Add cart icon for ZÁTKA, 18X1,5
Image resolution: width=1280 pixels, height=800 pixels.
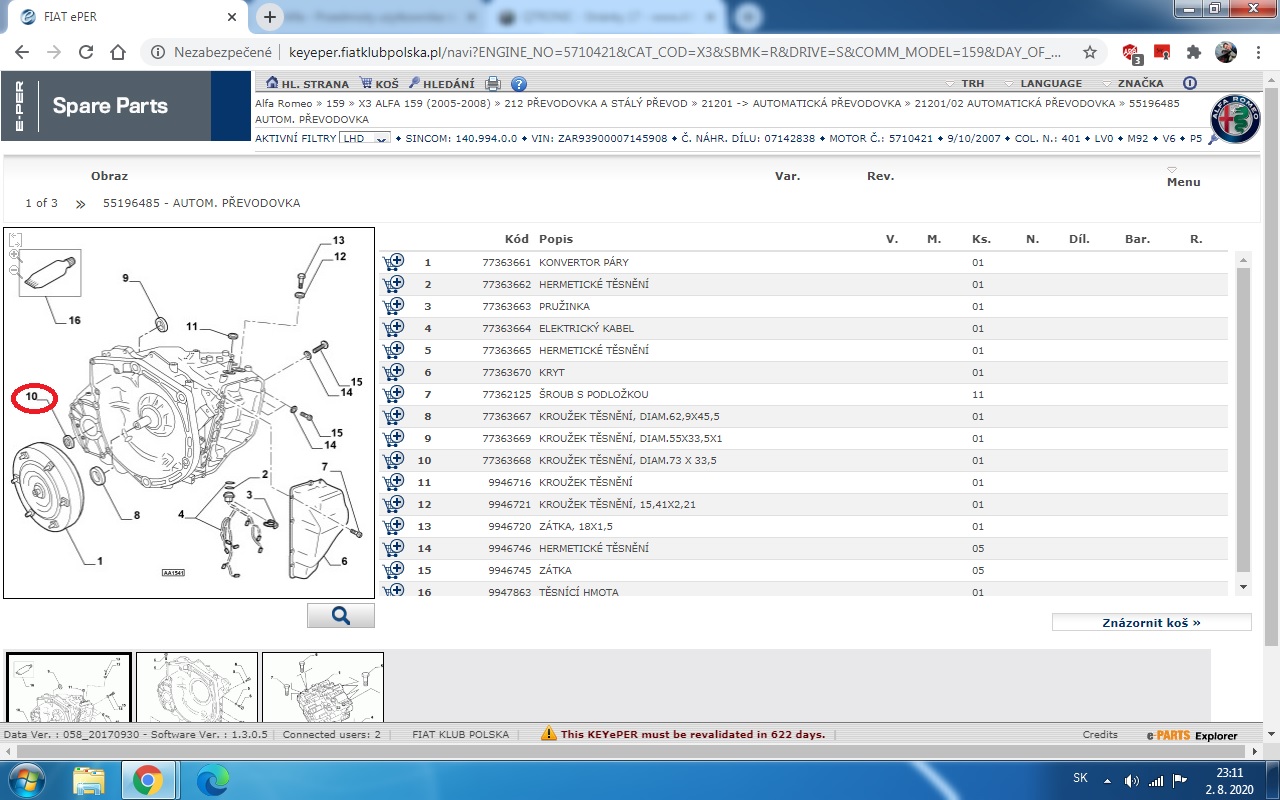(x=393, y=526)
